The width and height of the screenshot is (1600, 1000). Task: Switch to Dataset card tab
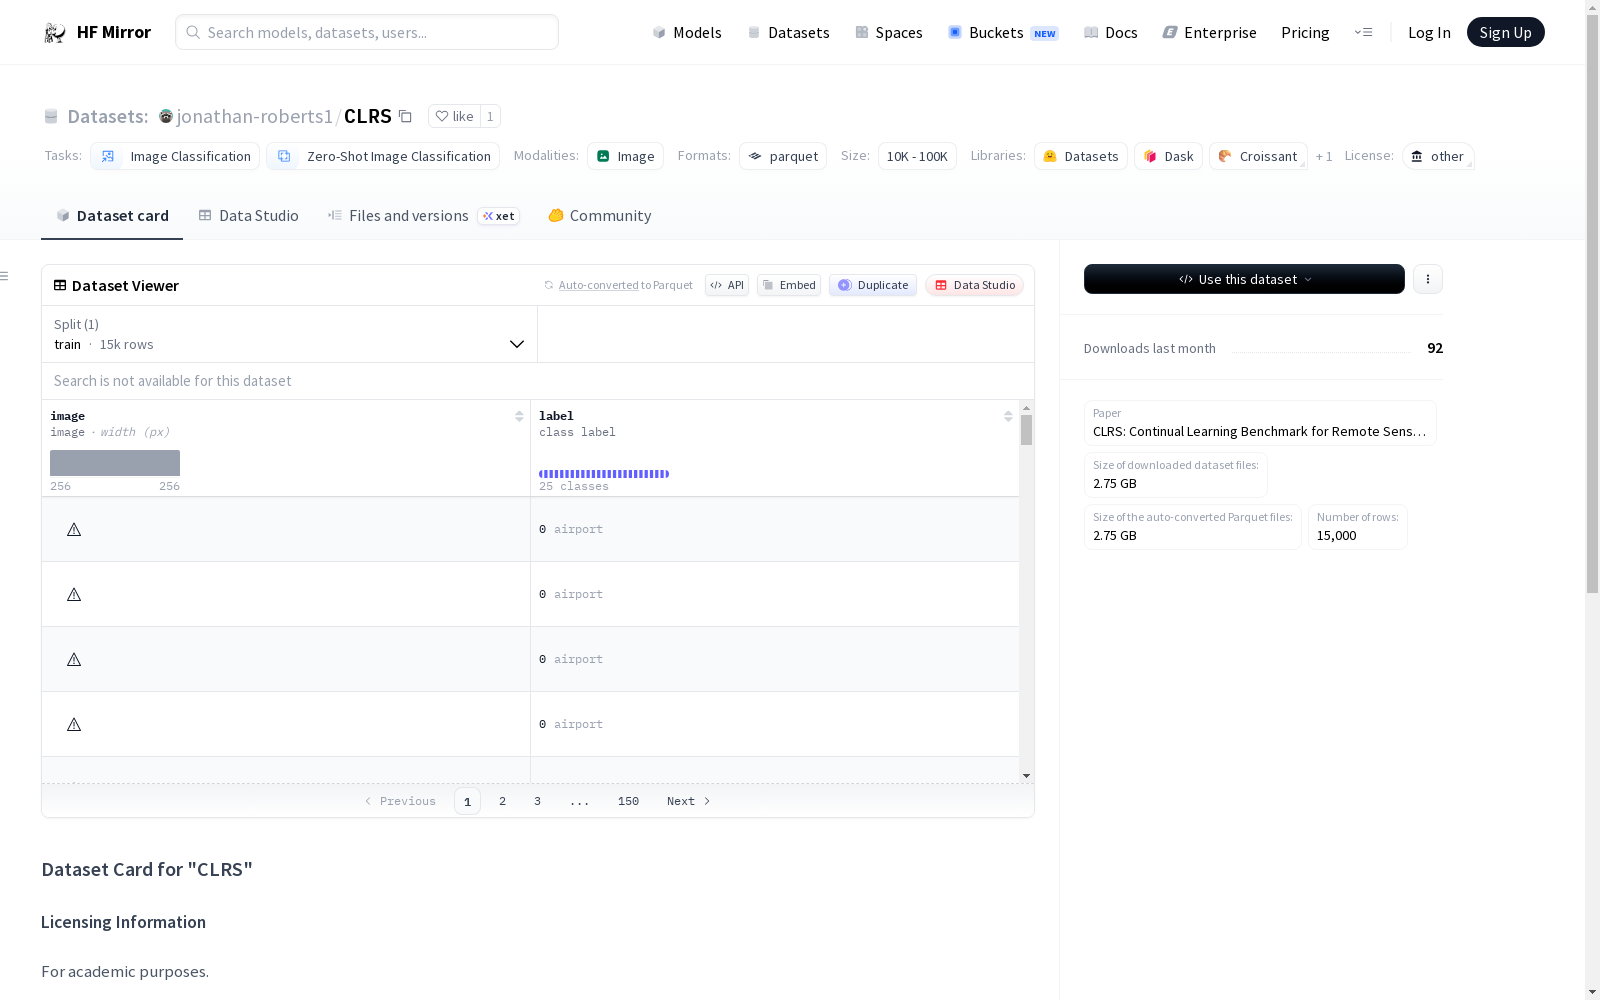pyautogui.click(x=112, y=215)
